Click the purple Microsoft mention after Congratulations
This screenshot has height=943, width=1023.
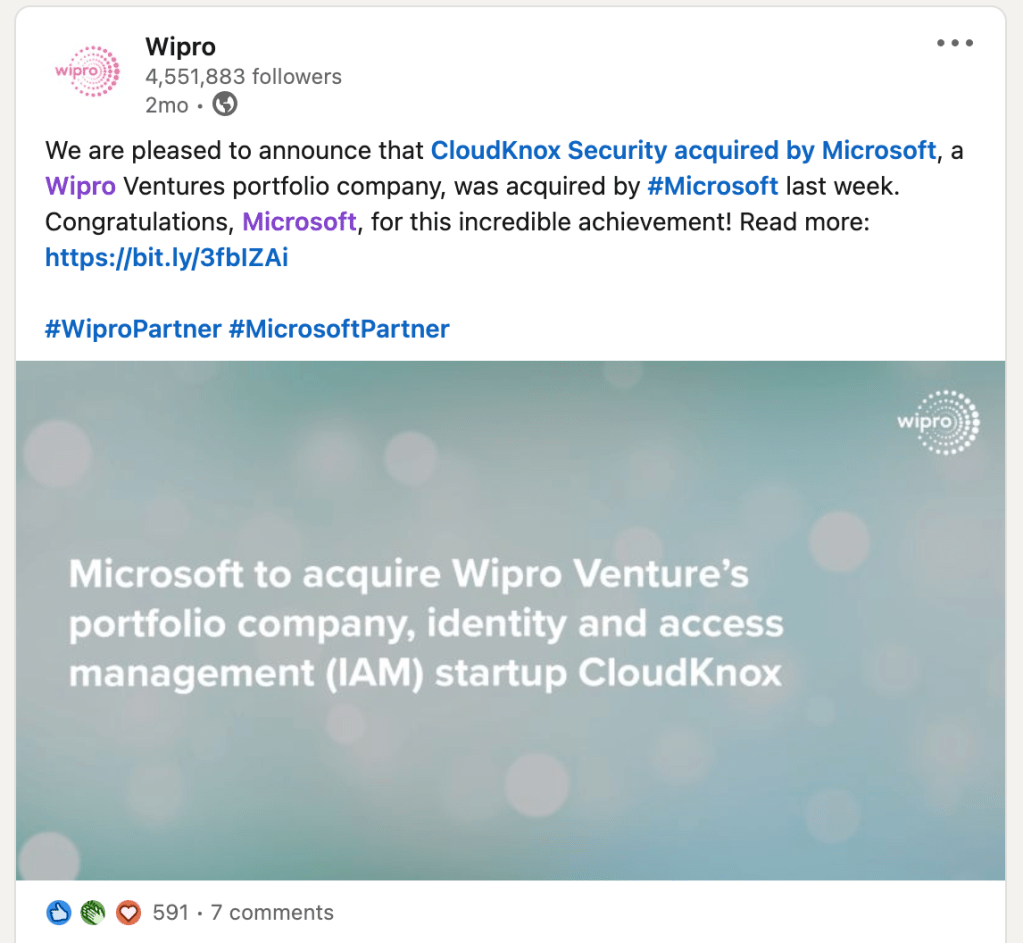(299, 221)
